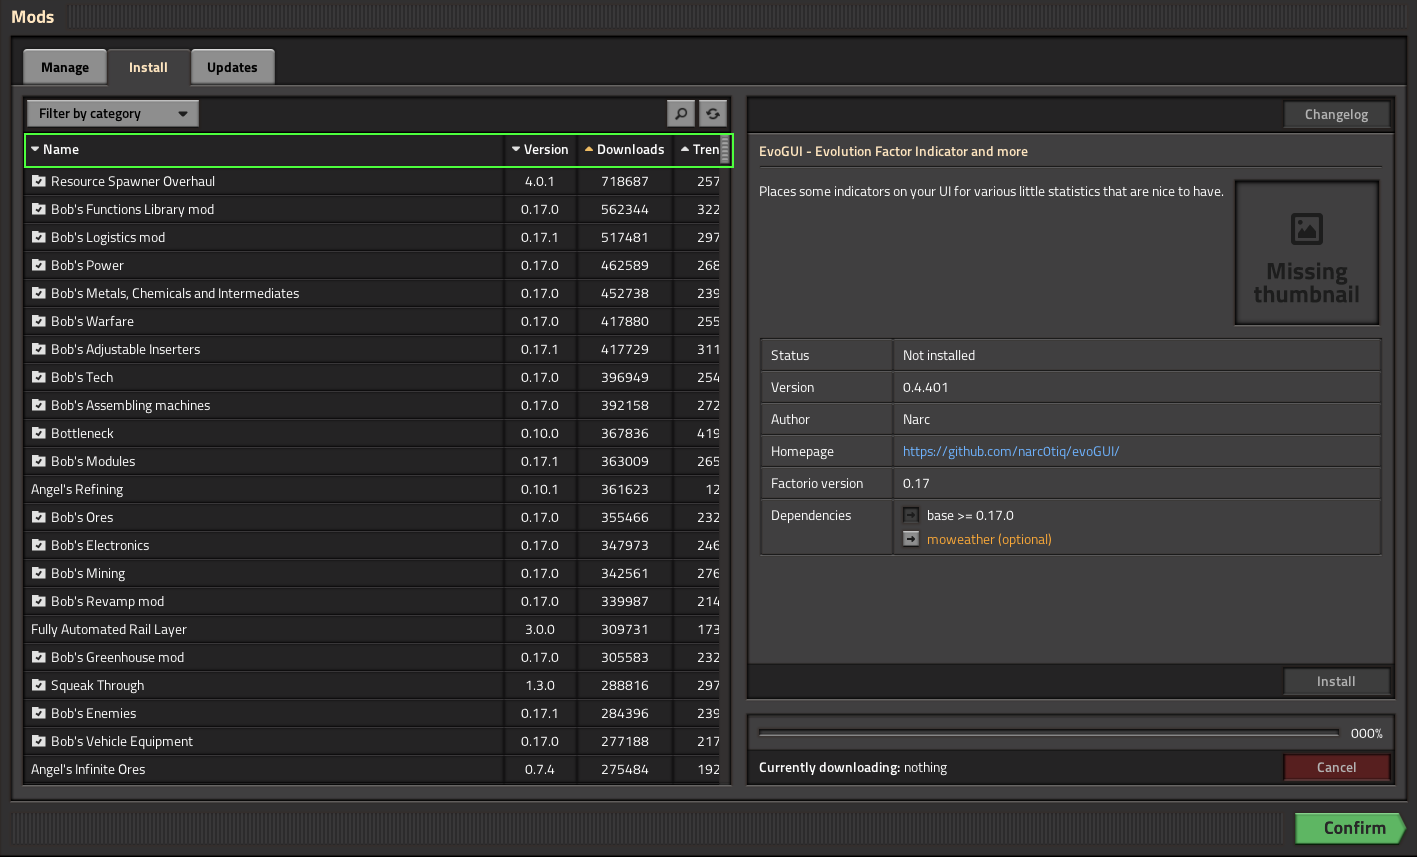Click installed icon beside Bottleneck

click(x=39, y=433)
